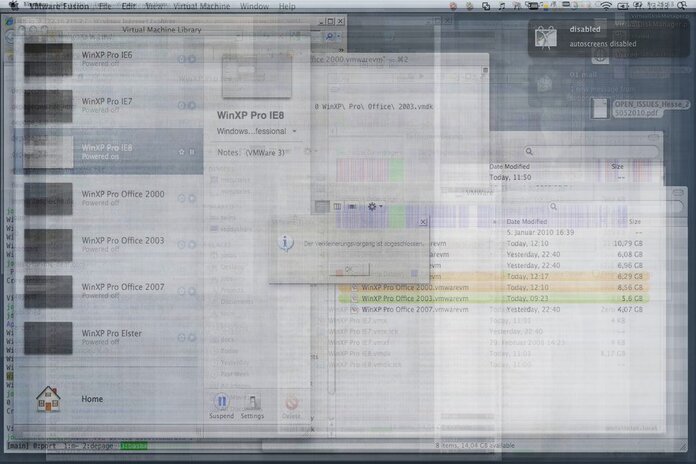Click the pause icon in WinXP Pro IE8 row
Screen dimensions: 696x464
pos(192,152)
